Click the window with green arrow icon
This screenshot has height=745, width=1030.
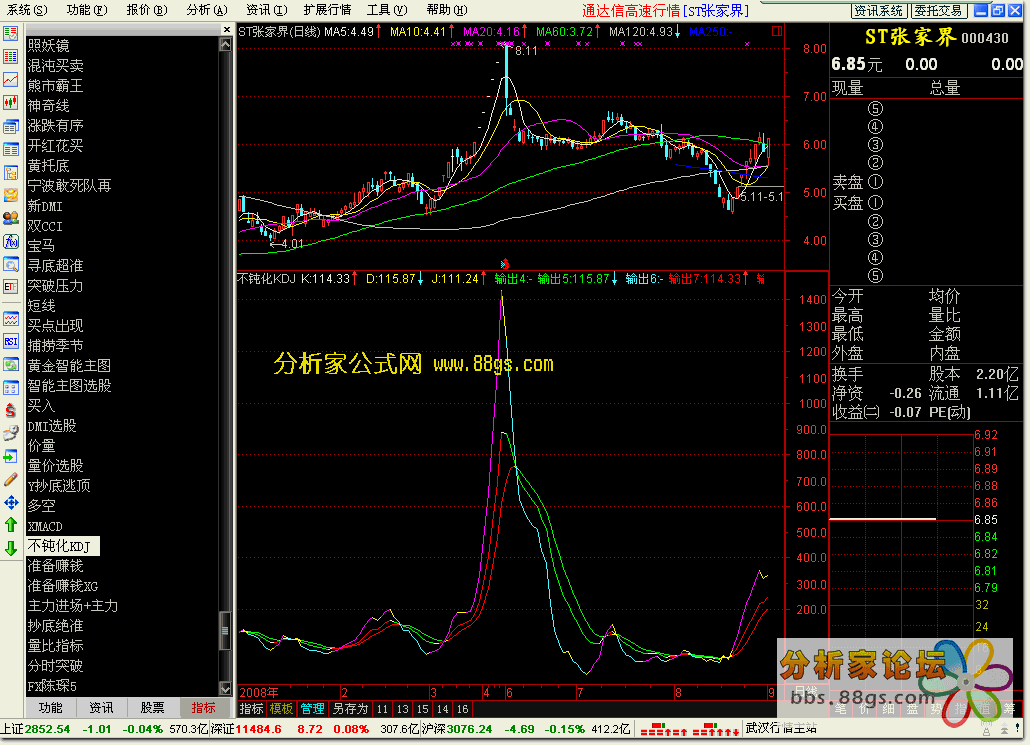11,457
